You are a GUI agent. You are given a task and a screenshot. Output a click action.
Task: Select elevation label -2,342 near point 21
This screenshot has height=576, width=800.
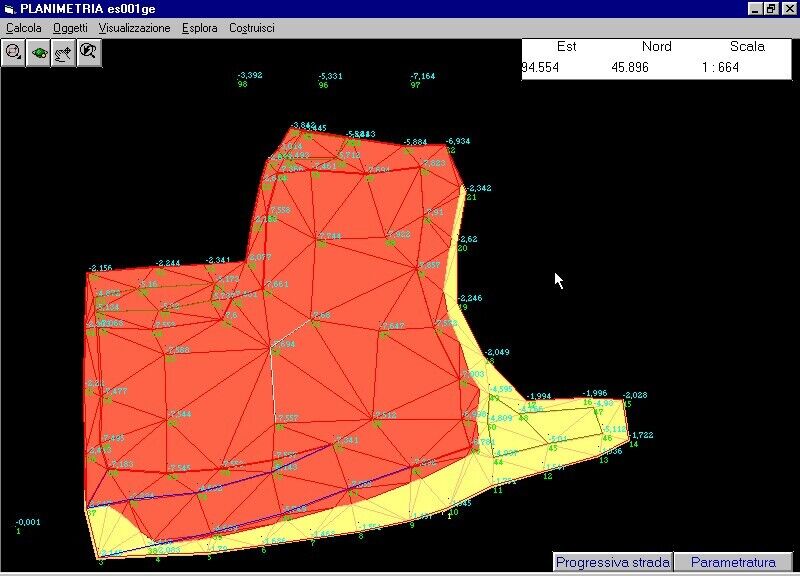[x=479, y=188]
